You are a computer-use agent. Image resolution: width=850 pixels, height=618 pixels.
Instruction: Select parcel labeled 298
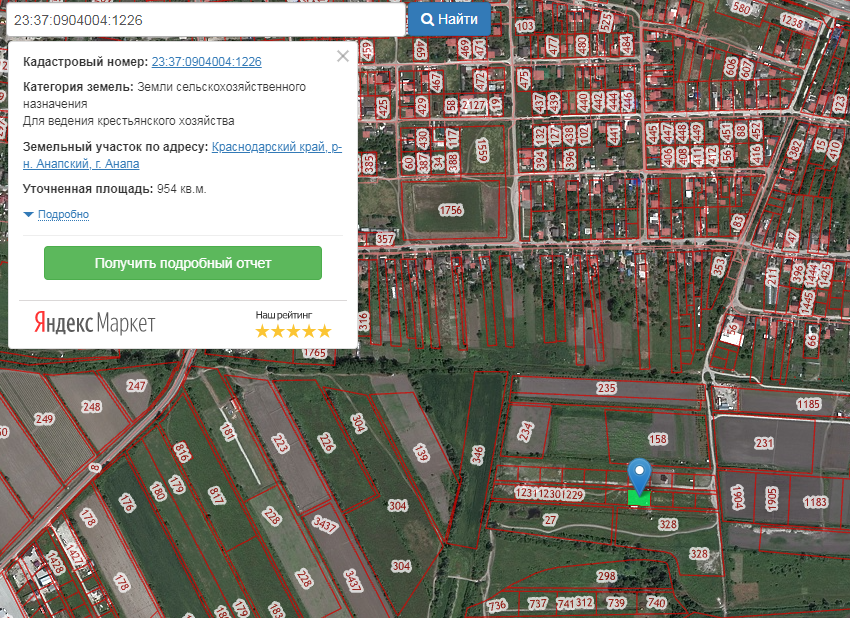click(x=606, y=576)
